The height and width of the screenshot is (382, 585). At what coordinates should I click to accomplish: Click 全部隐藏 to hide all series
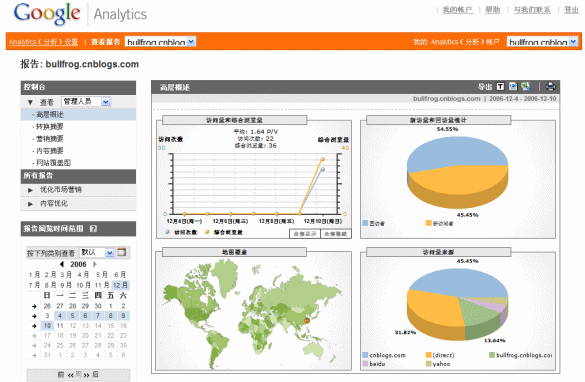coord(336,234)
